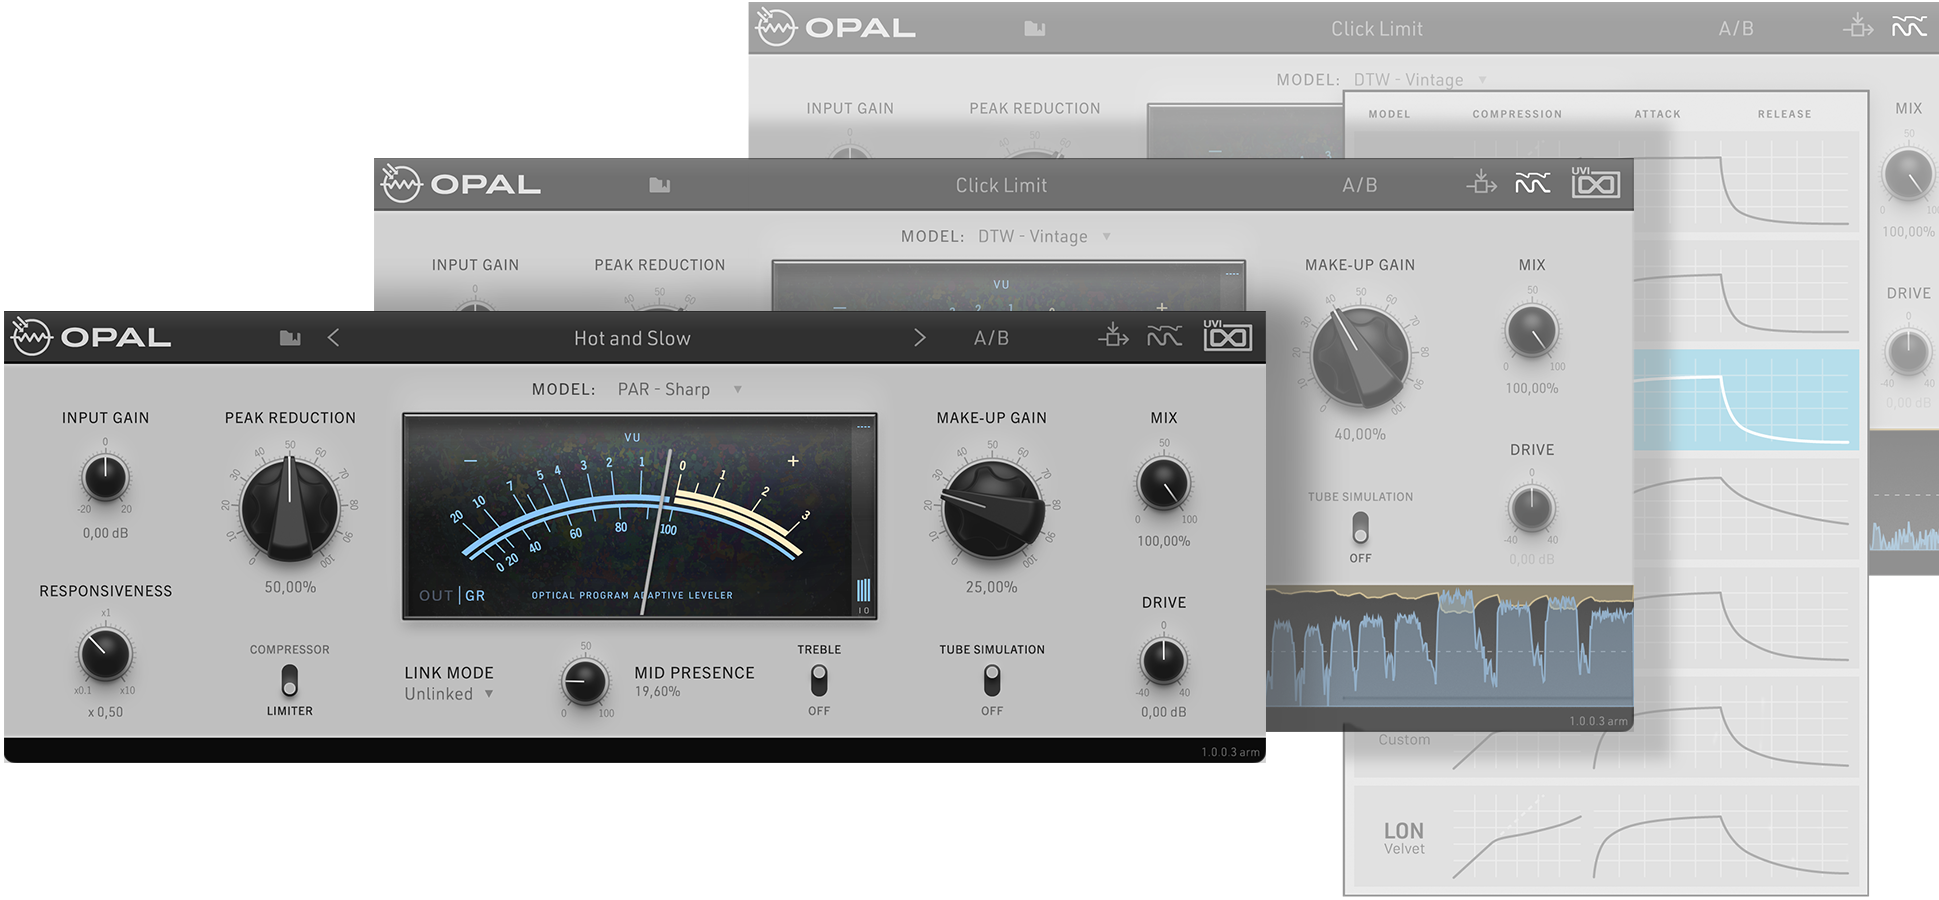Open DTW - Vintage model dropdown in middle window

point(1044,236)
